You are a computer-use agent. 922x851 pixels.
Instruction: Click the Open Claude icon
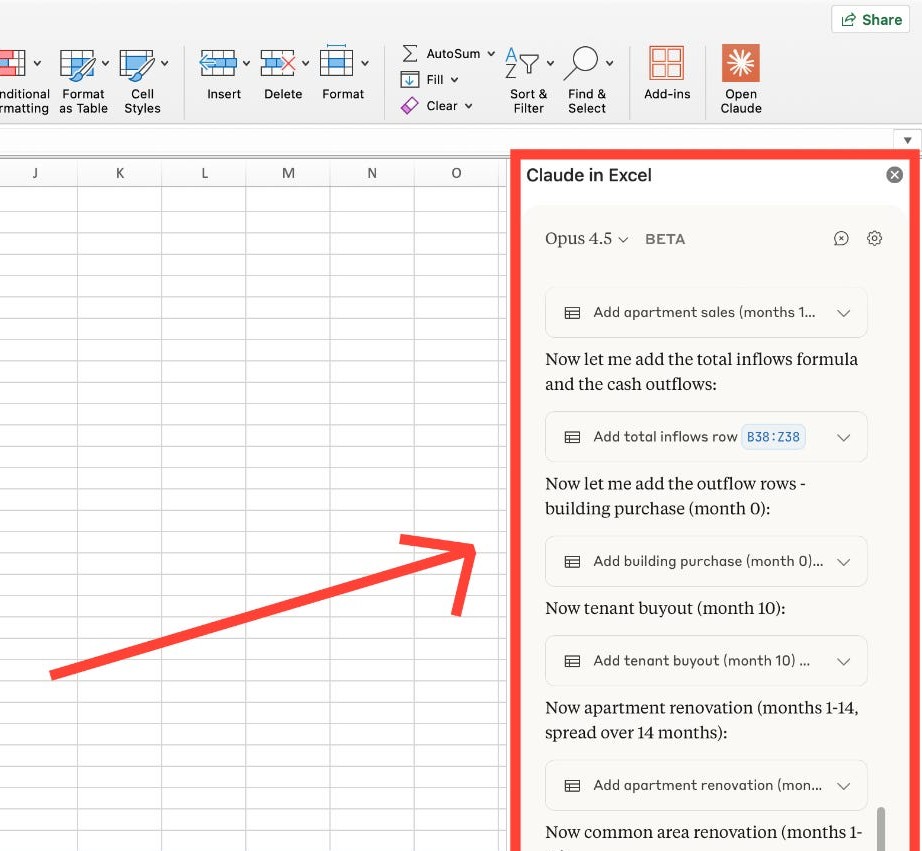(x=741, y=63)
